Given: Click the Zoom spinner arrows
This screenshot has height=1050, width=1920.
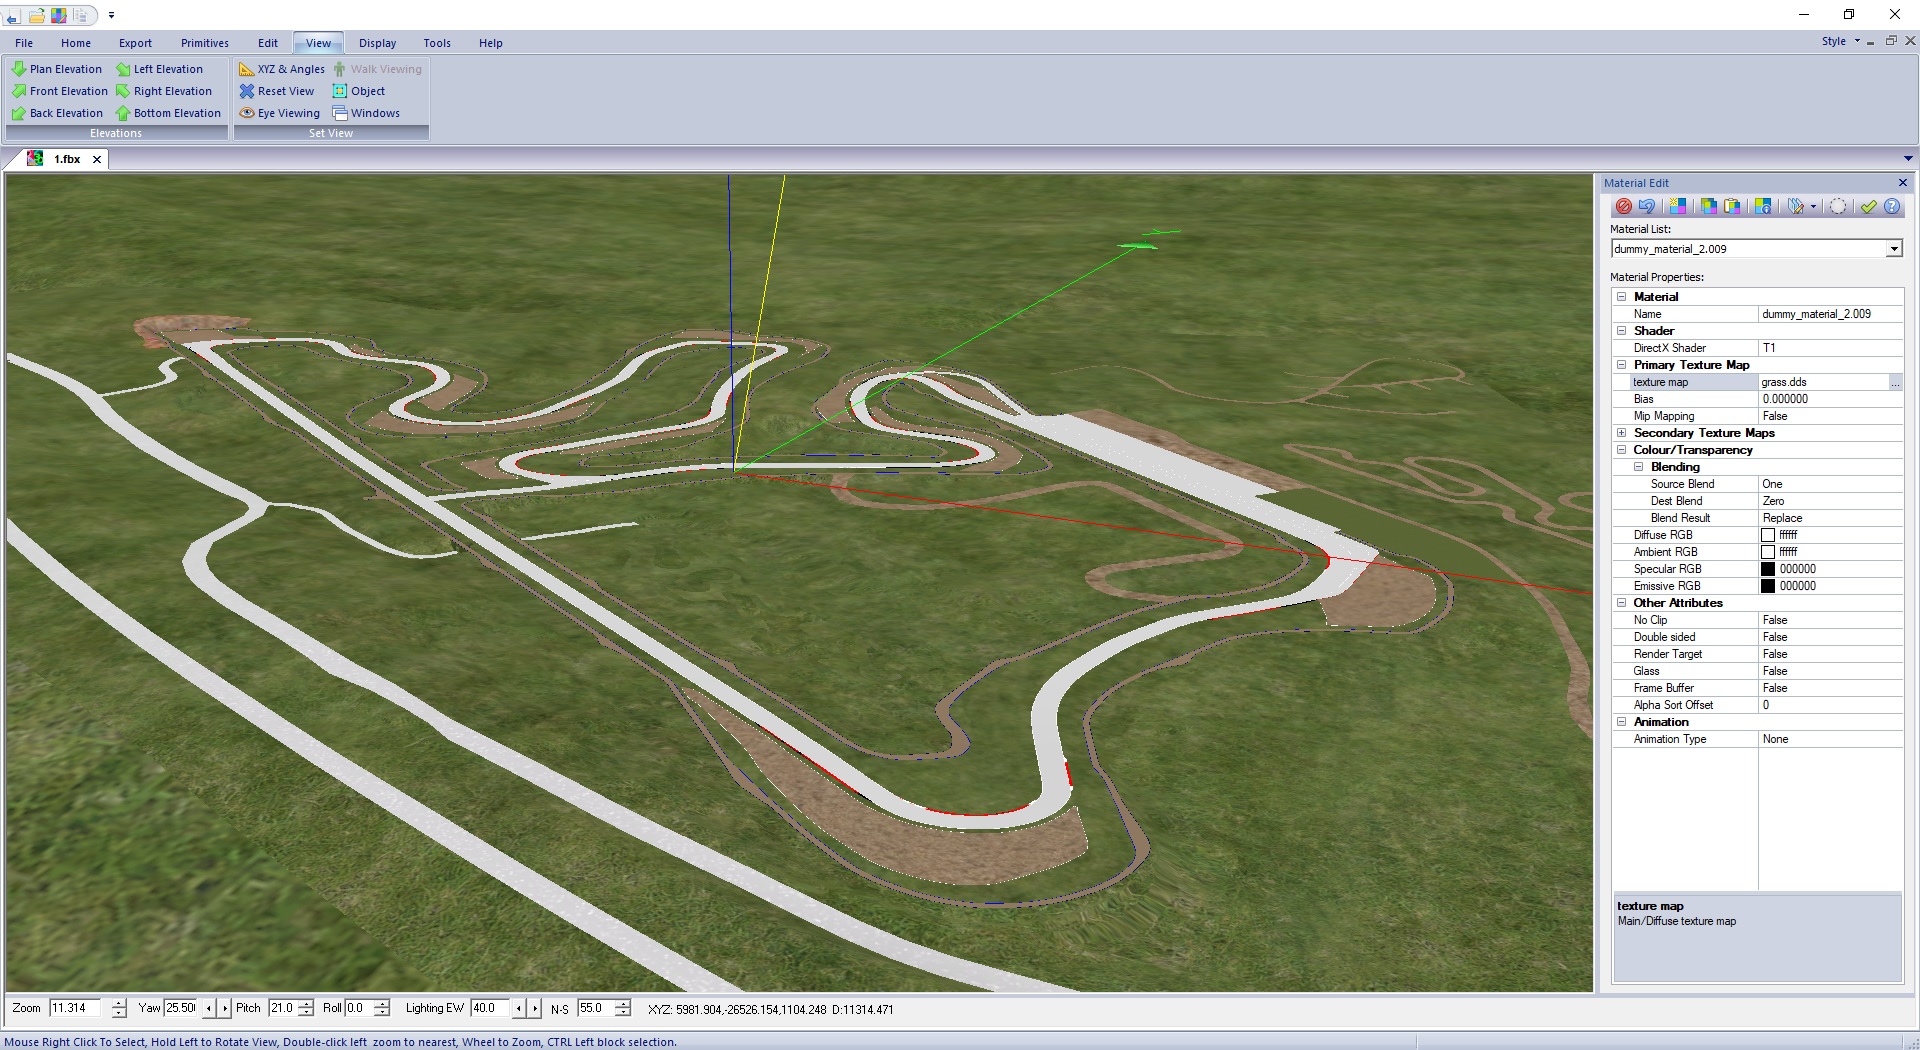Looking at the screenshot, I should pos(119,1008).
